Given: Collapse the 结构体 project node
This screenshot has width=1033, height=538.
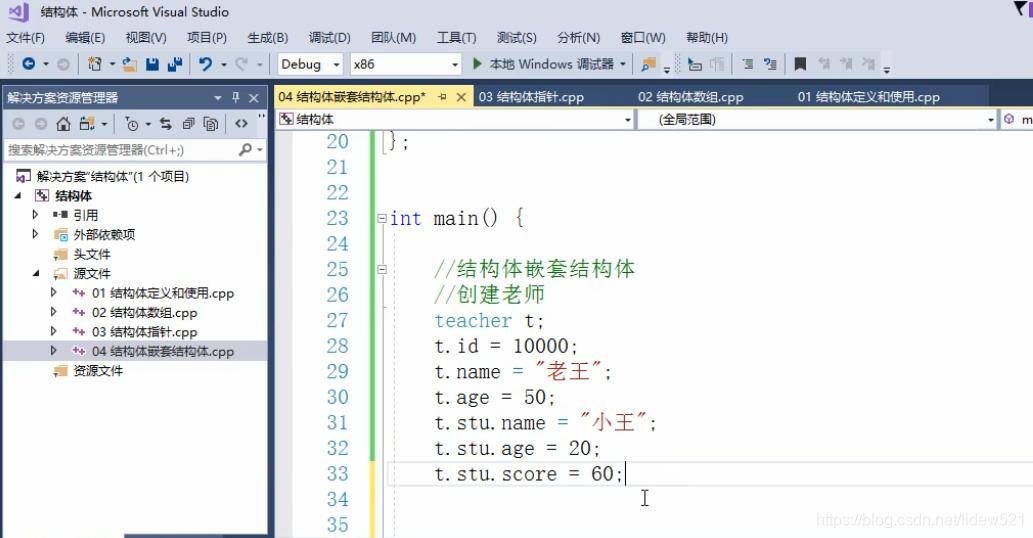Looking at the screenshot, I should (x=18, y=196).
